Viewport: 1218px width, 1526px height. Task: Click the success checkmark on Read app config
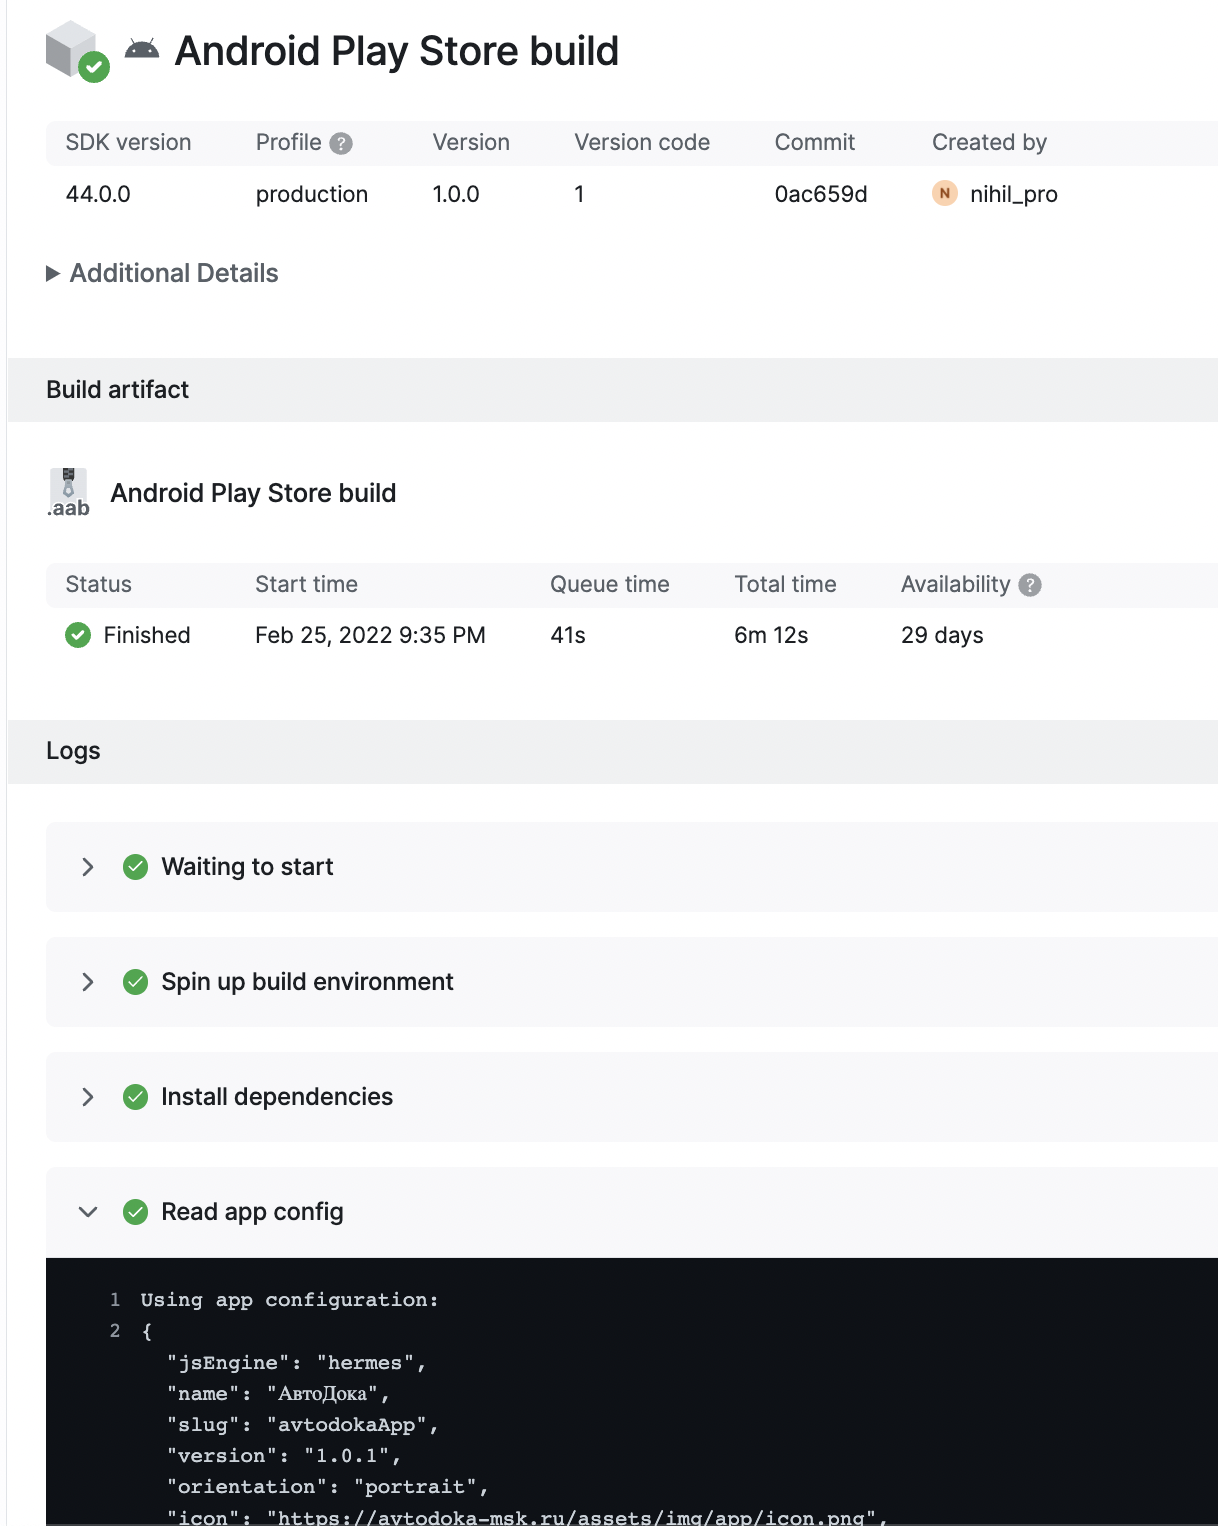click(136, 1211)
